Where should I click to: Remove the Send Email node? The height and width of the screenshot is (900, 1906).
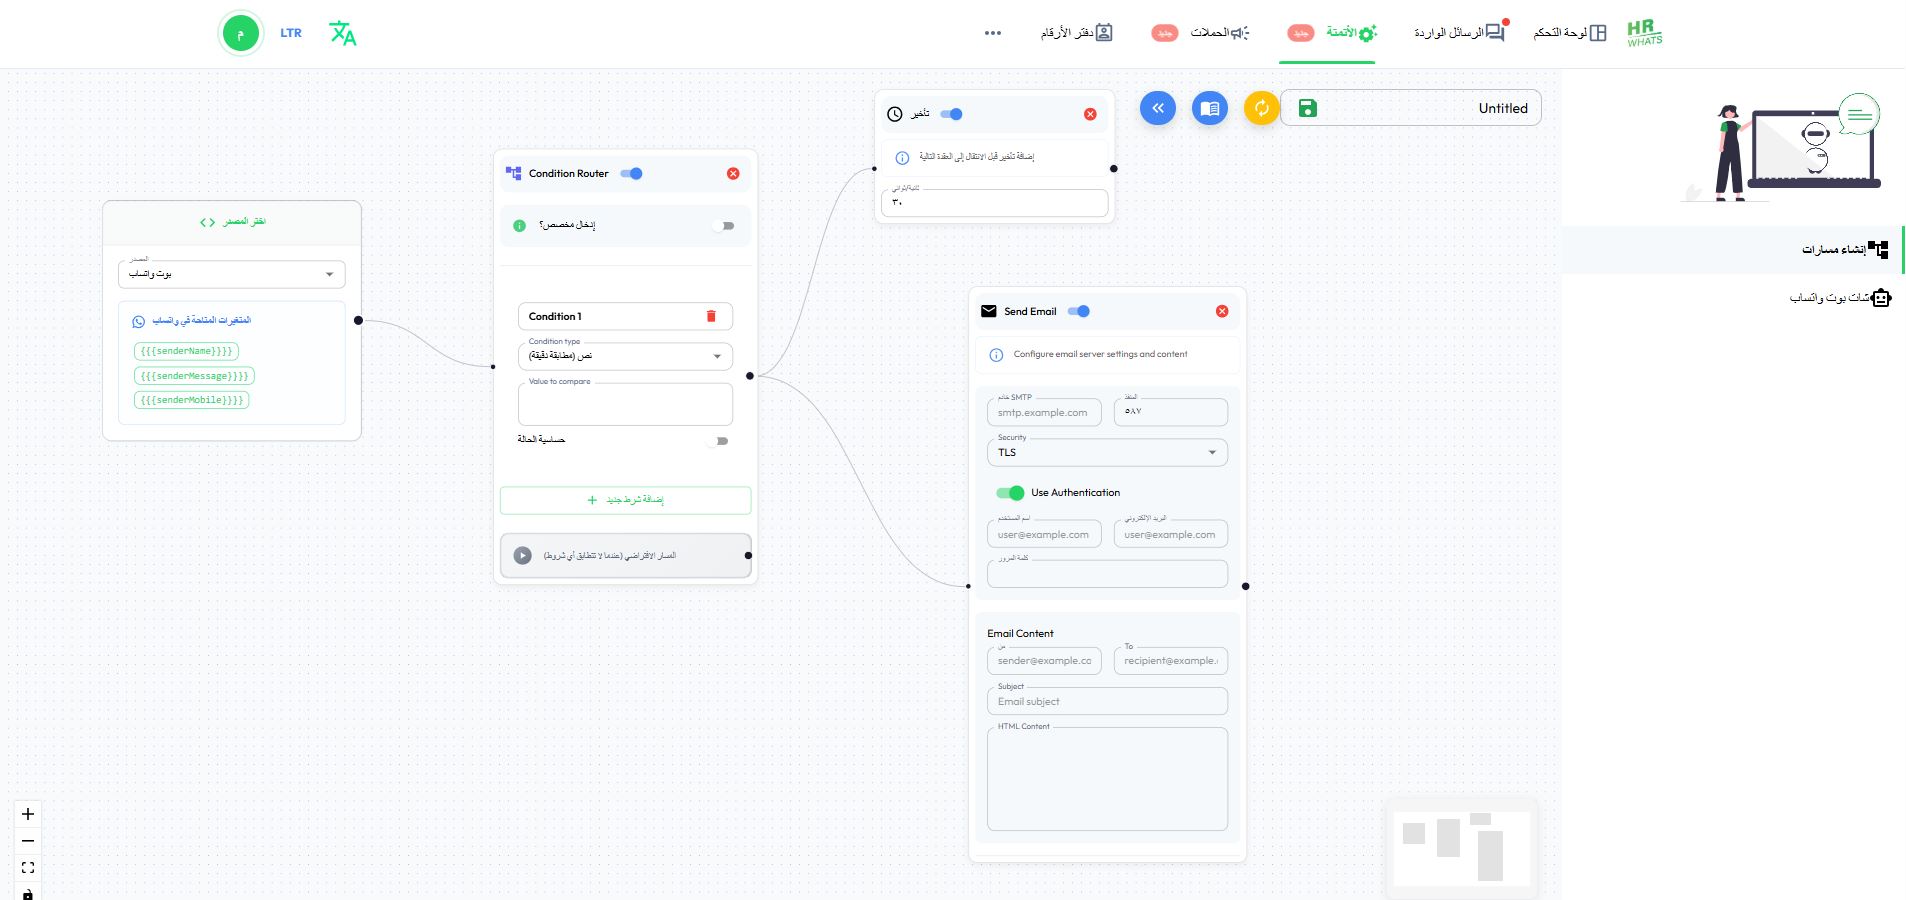coord(1221,311)
